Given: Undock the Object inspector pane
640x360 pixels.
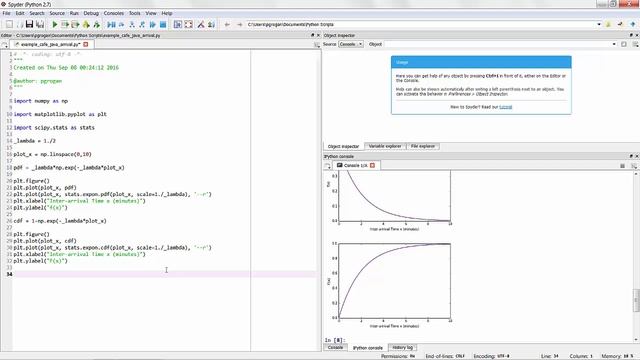Looking at the screenshot, I should coord(631,36).
